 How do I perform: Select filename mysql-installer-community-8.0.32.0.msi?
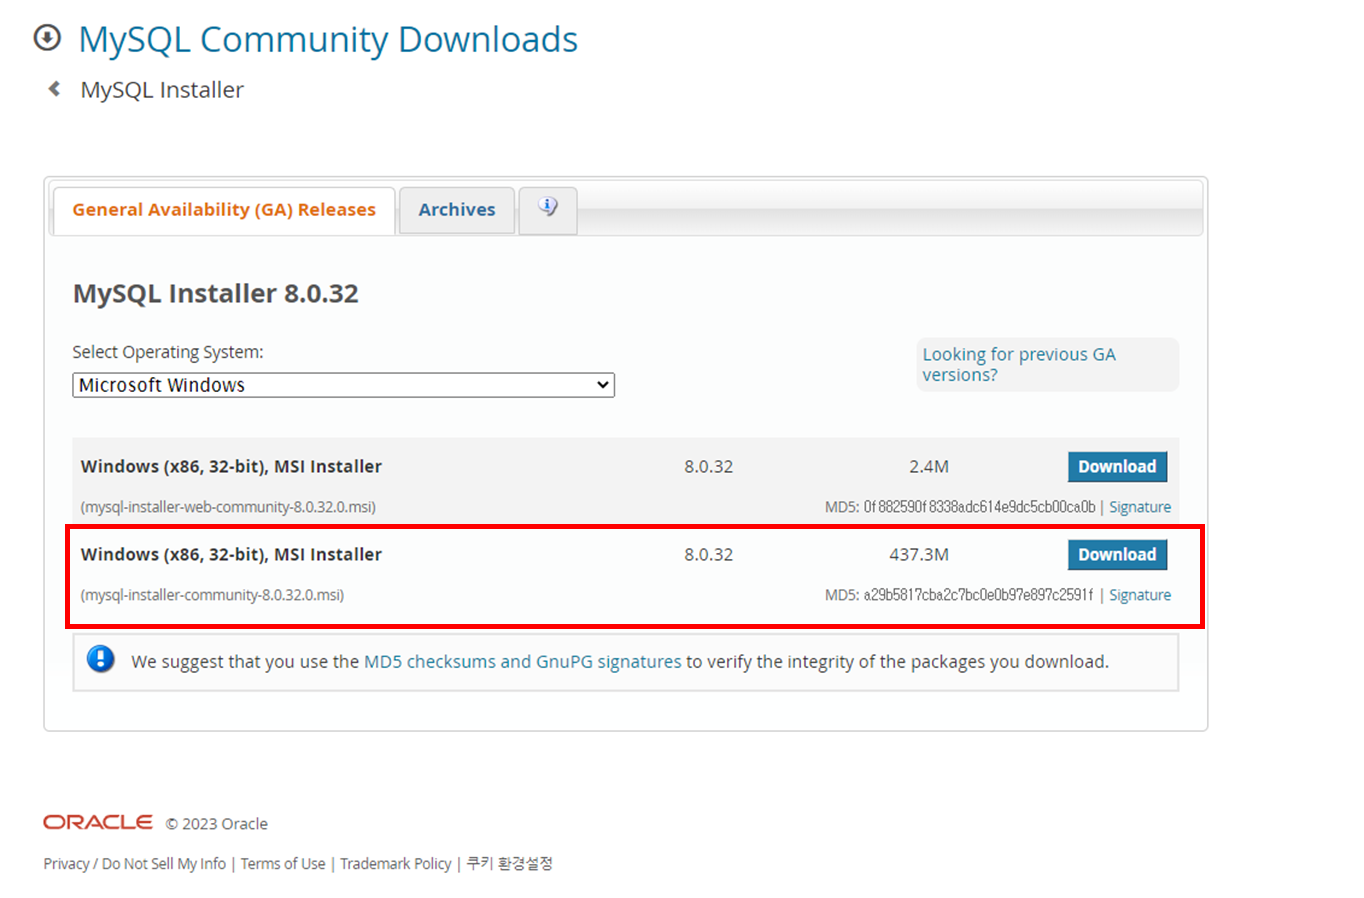click(212, 595)
